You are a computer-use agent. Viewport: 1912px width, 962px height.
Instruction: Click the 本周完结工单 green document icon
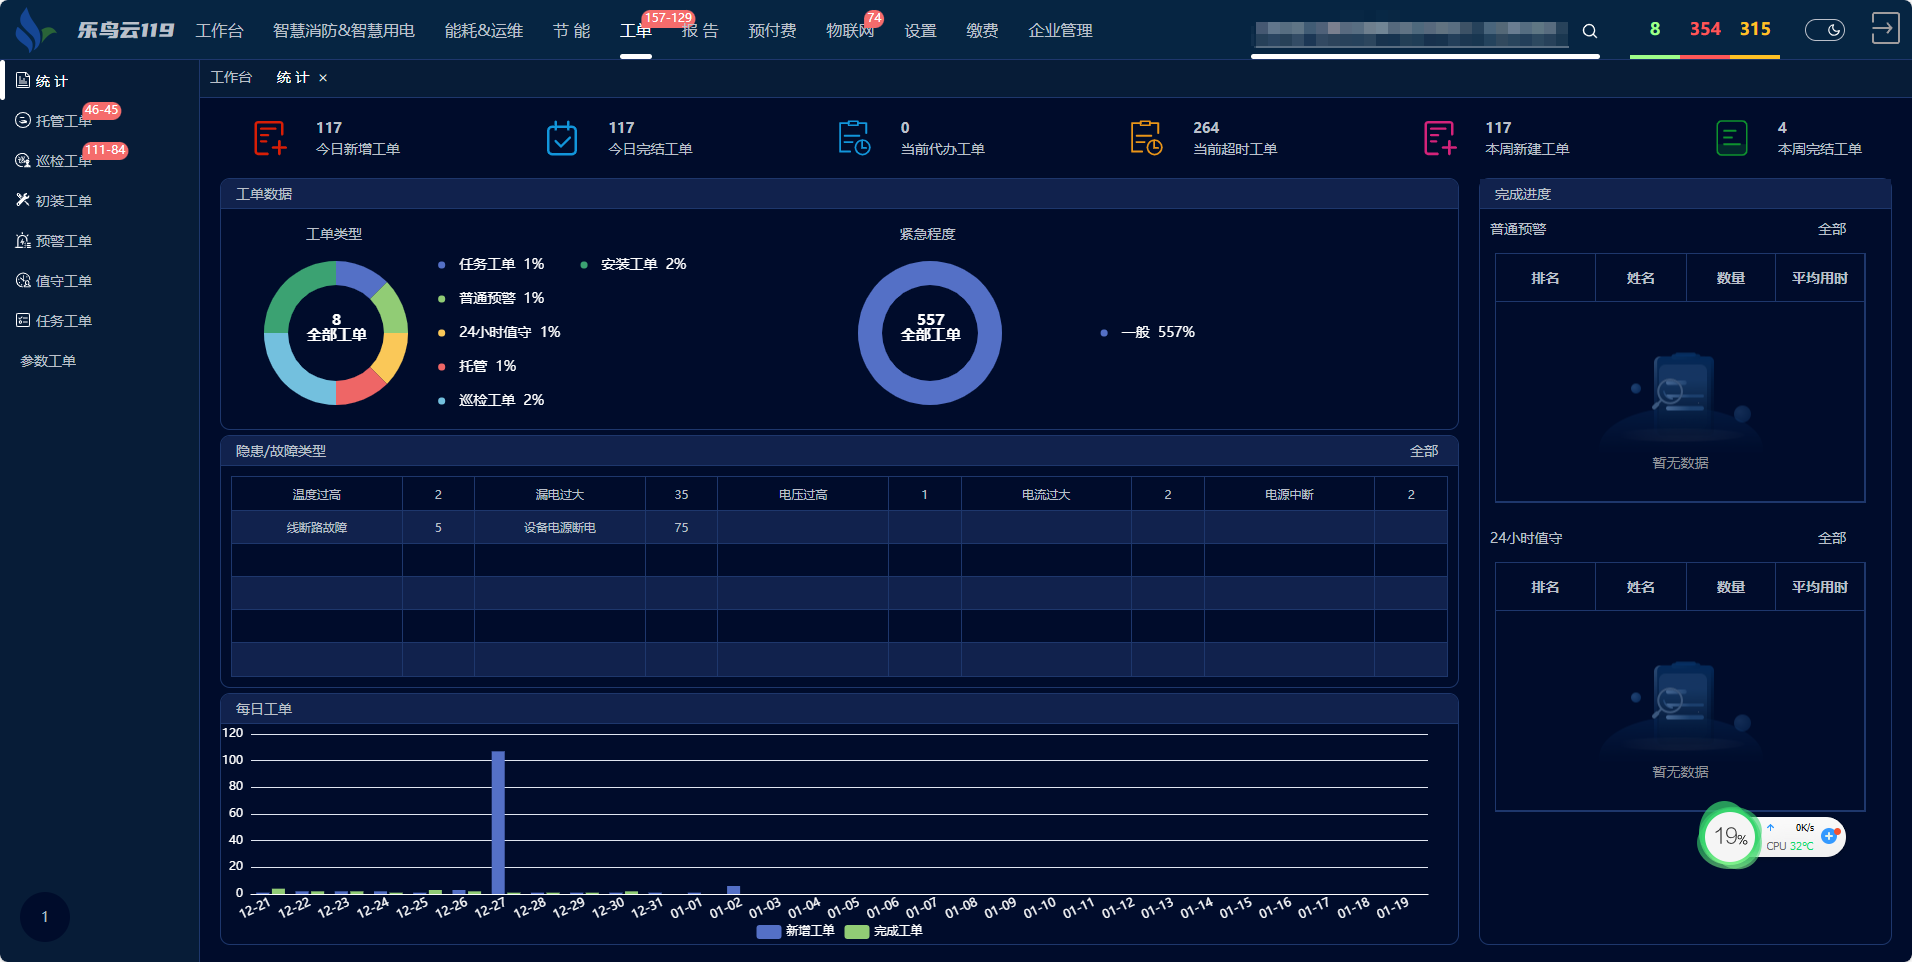(x=1731, y=138)
